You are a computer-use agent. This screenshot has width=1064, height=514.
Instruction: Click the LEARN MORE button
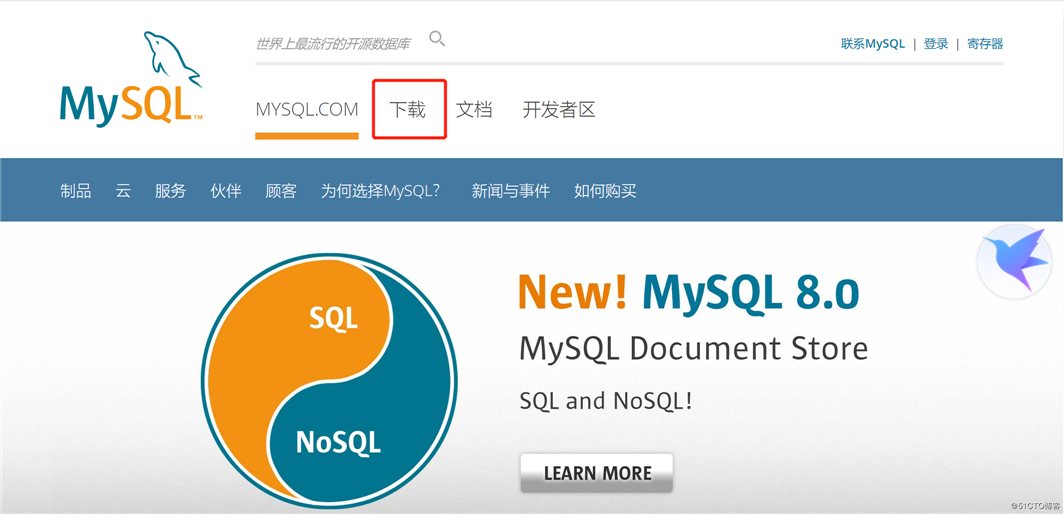coord(596,473)
